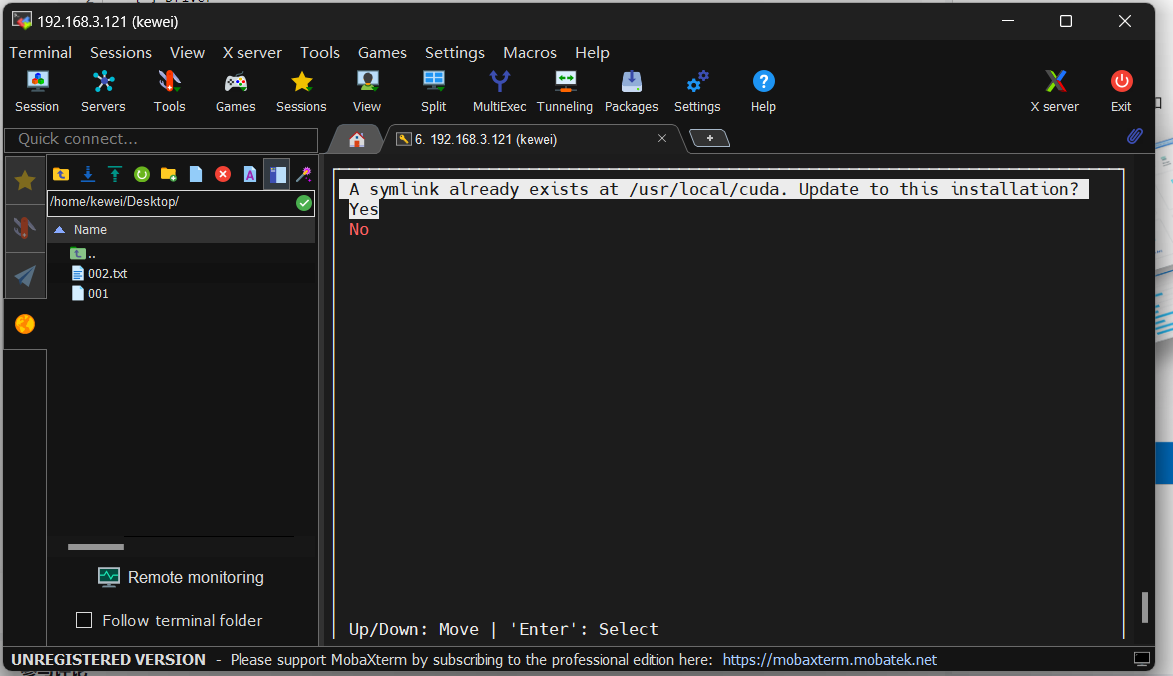1173x676 pixels.
Task: Open the orange globe Sftp sidebar tab
Action: point(25,324)
